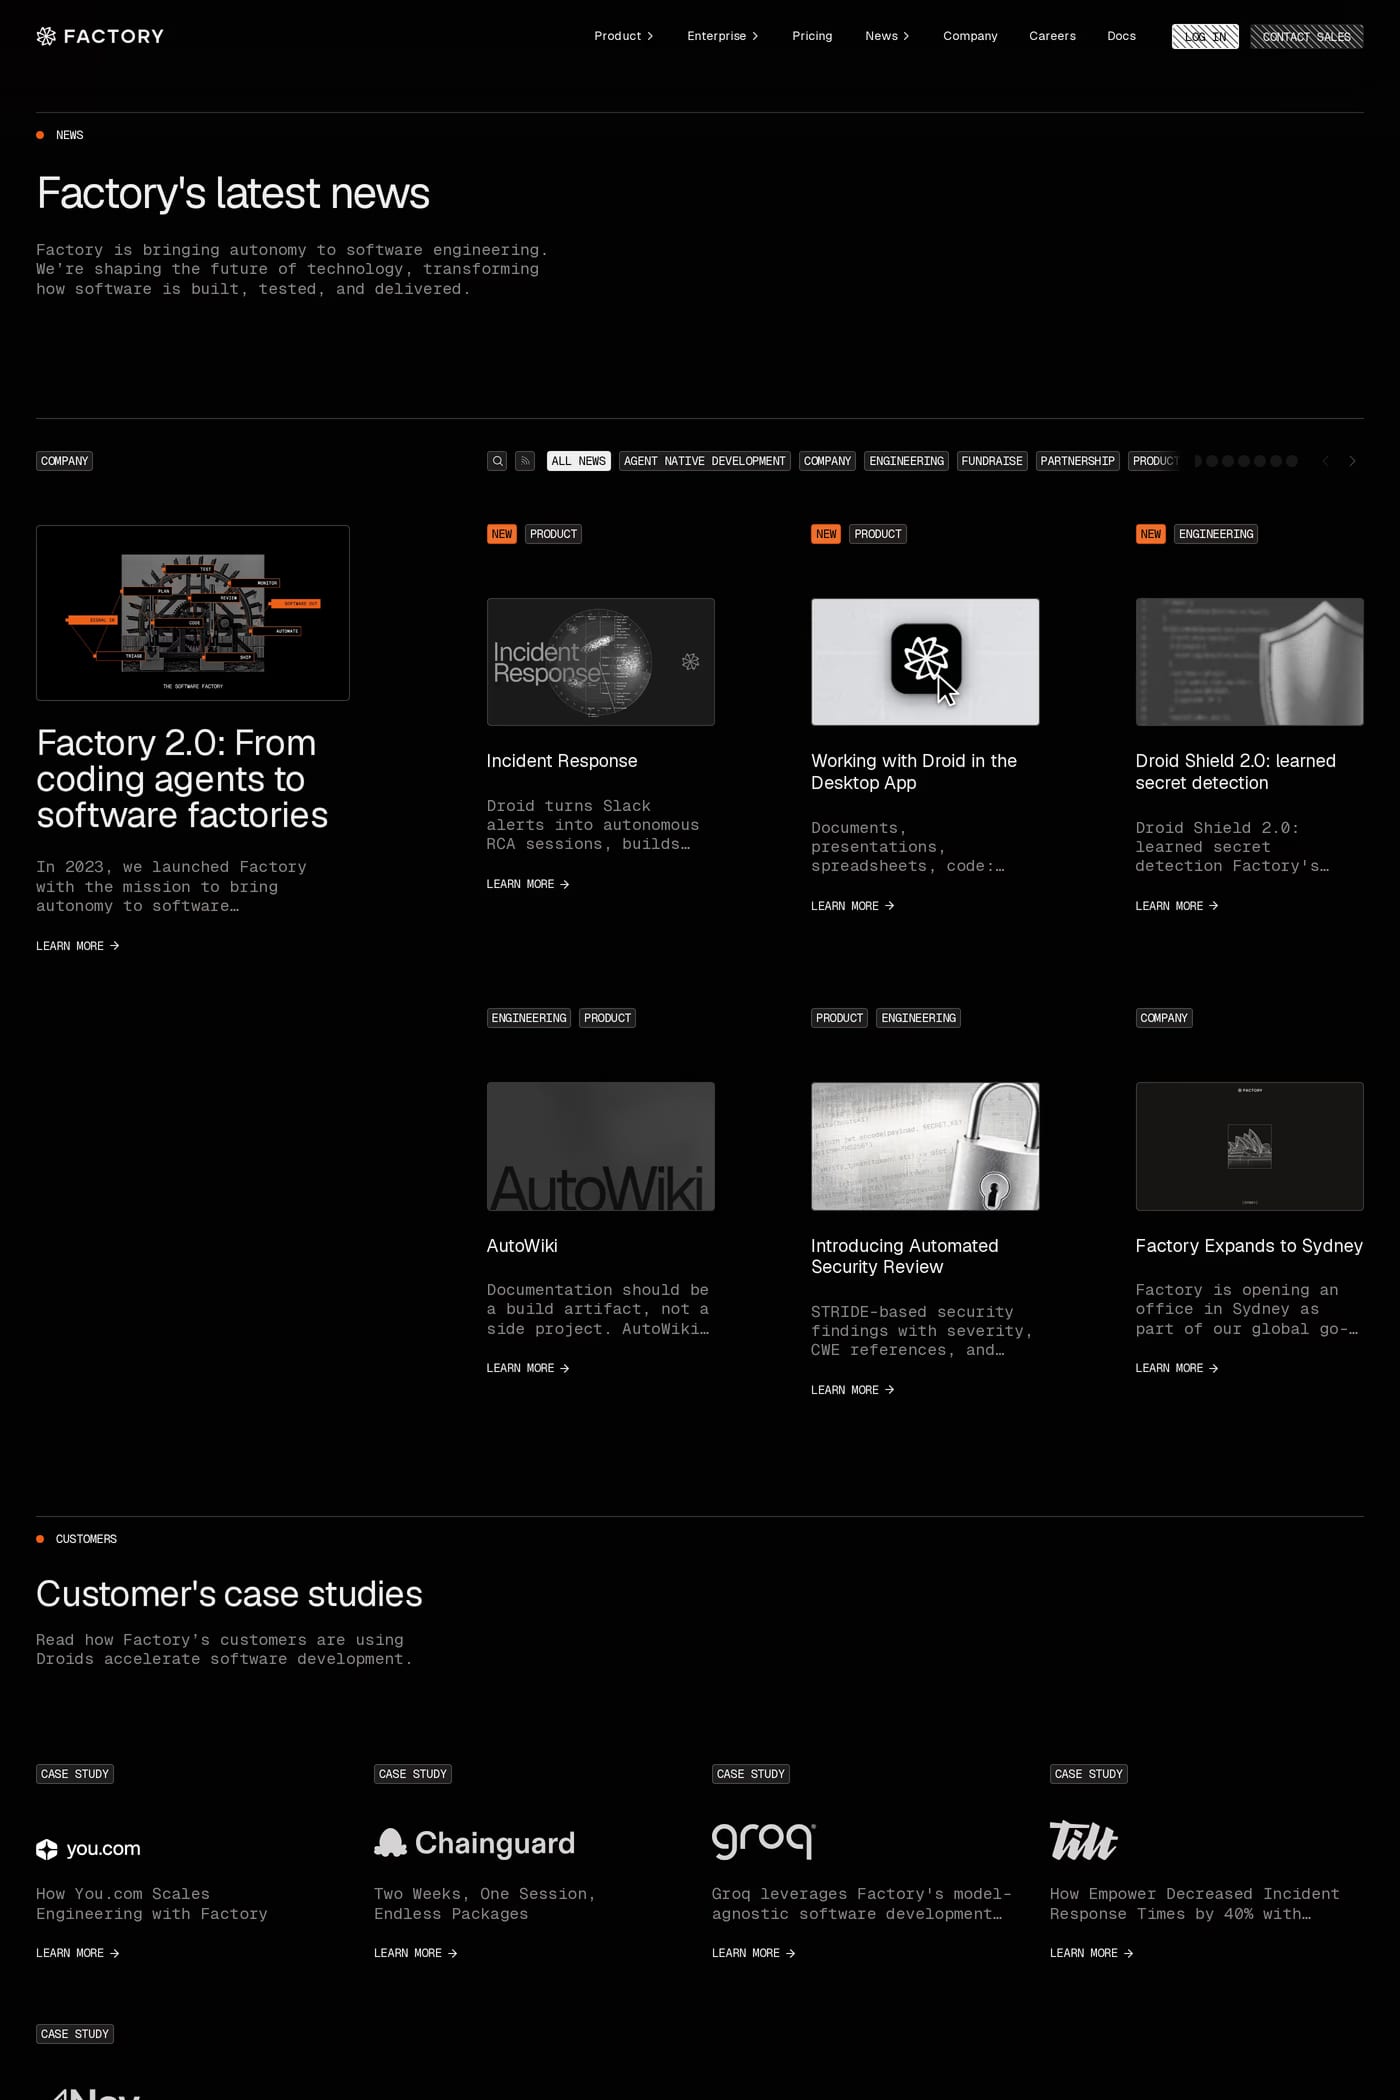The height and width of the screenshot is (2100, 1400).
Task: Filter news by Product tag in filter bar
Action: tap(1155, 461)
